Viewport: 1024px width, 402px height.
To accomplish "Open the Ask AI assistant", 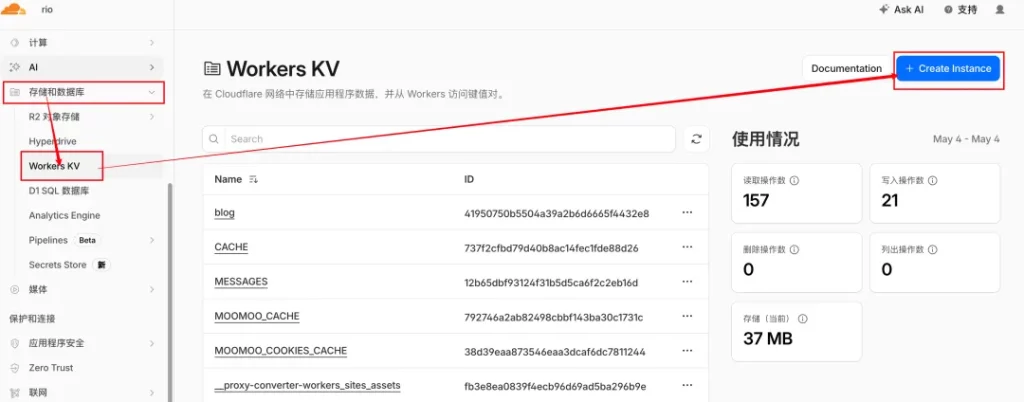I will 902,10.
